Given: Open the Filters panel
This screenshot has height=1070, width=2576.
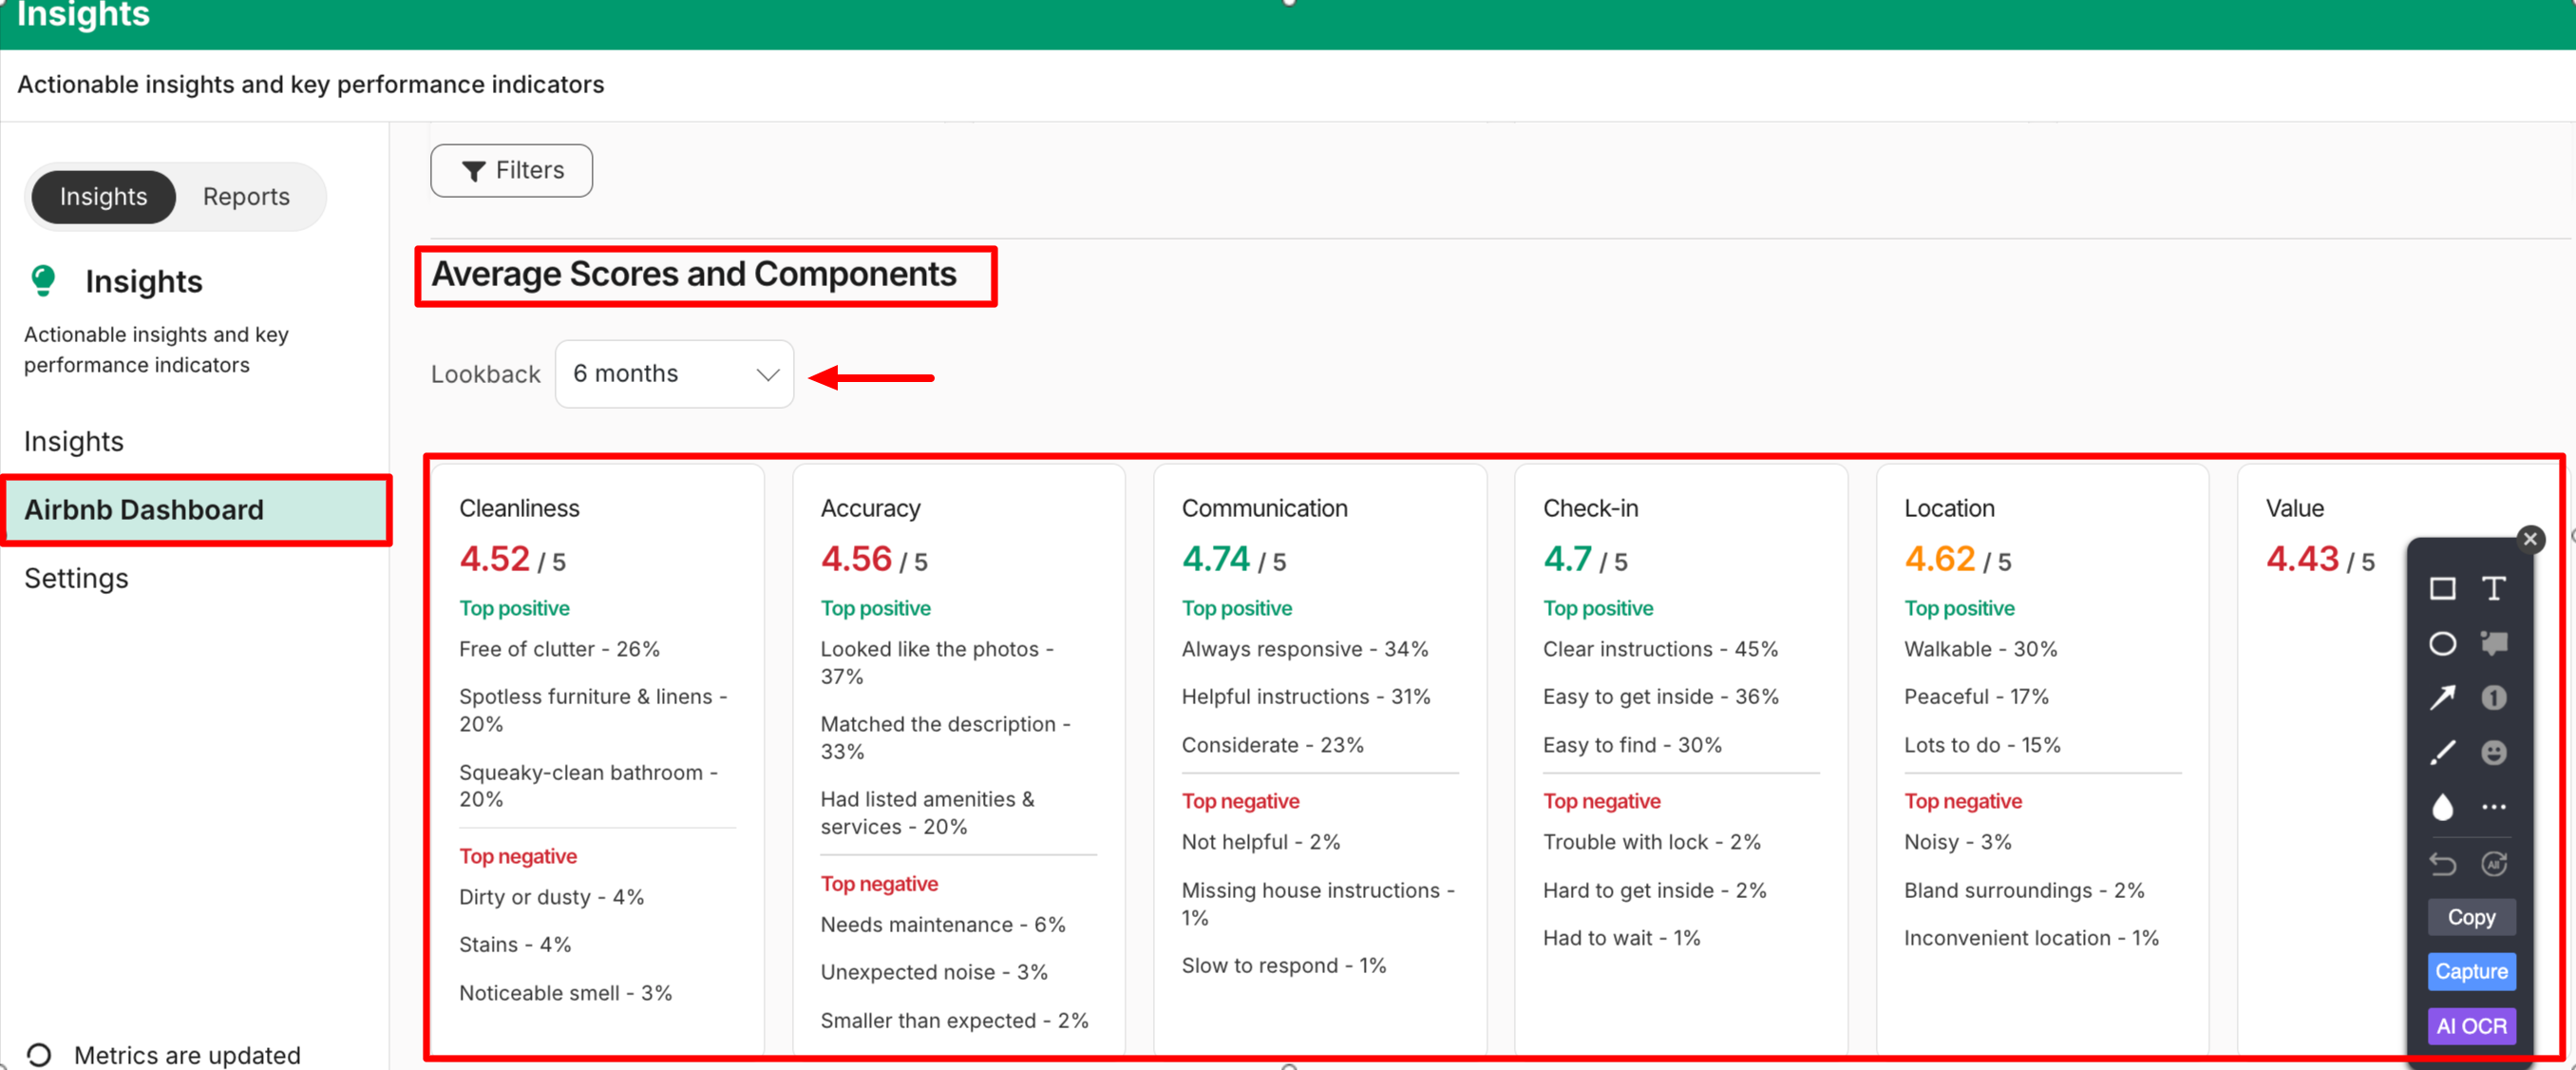Looking at the screenshot, I should (511, 171).
